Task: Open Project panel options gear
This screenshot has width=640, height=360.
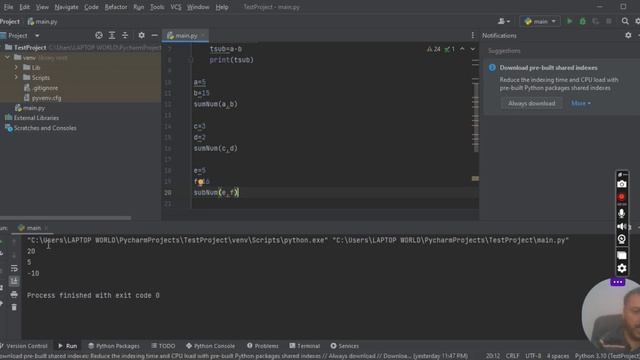Action: click(141, 36)
